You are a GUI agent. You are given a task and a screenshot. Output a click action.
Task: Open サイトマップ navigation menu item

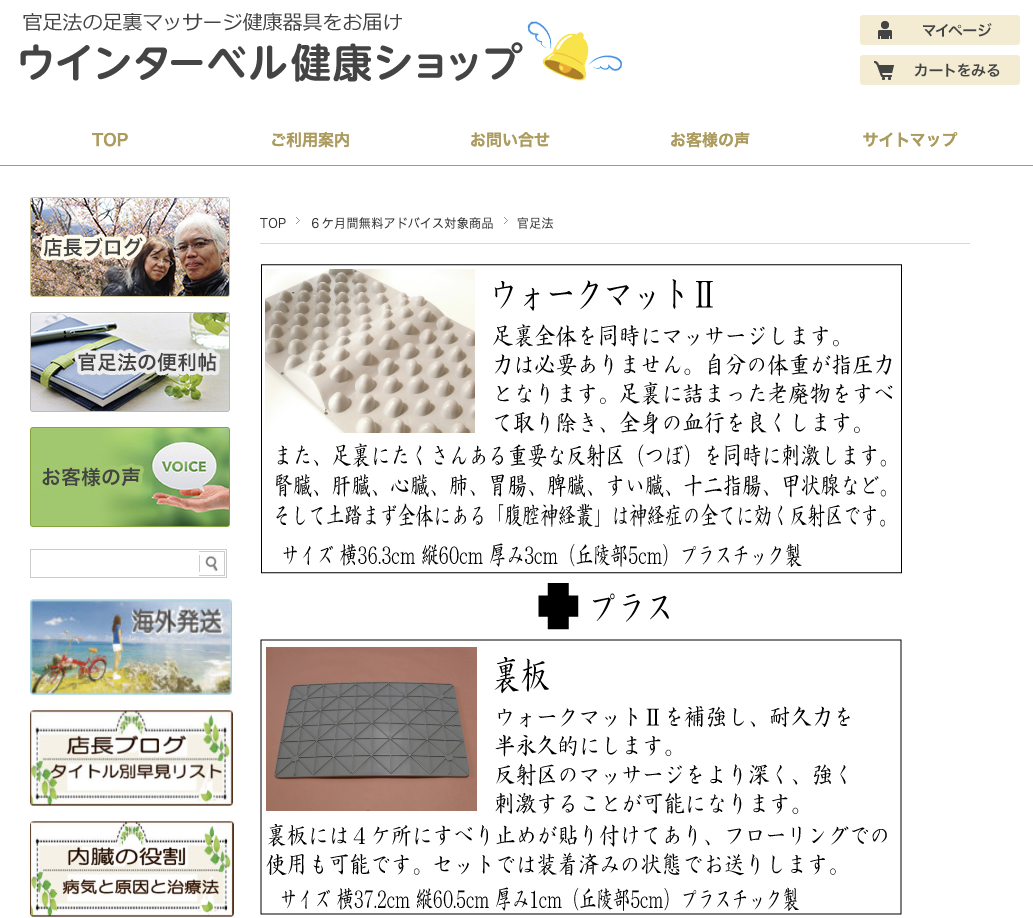[910, 140]
